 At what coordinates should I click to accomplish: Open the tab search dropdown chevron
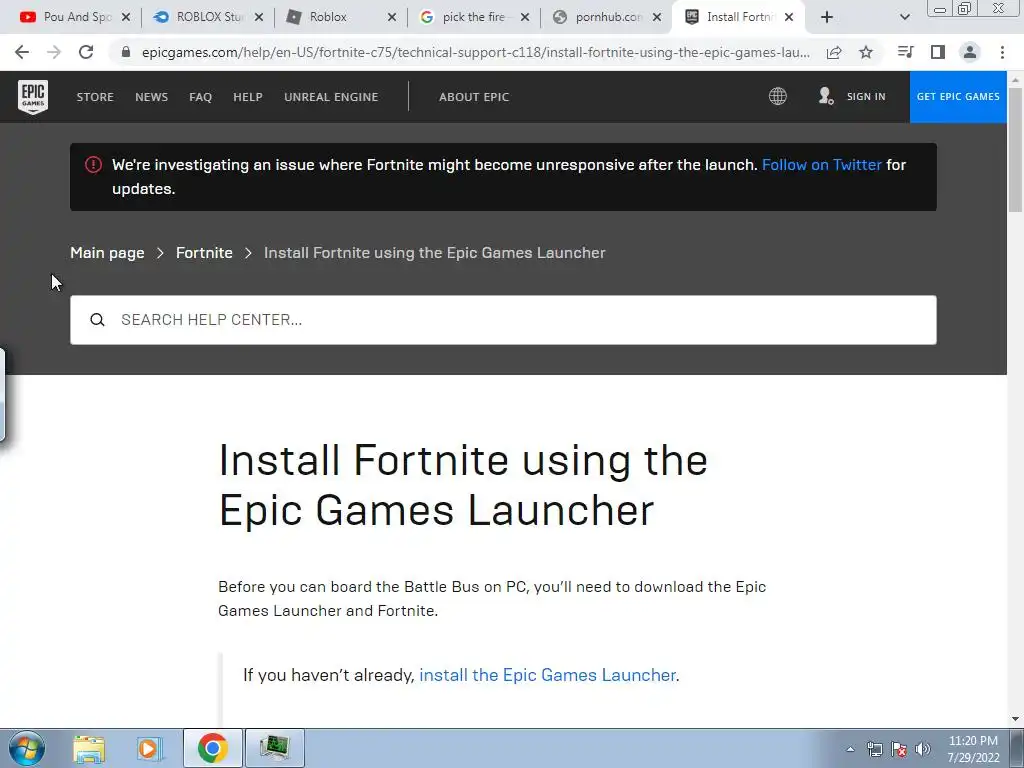[x=904, y=17]
